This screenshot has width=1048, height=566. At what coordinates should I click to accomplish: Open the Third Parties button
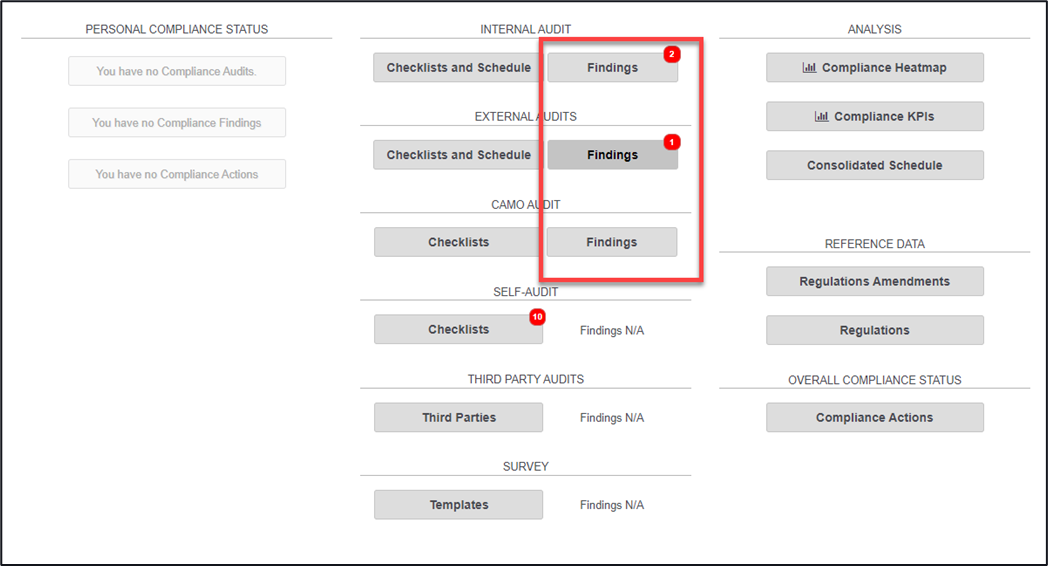coord(458,418)
